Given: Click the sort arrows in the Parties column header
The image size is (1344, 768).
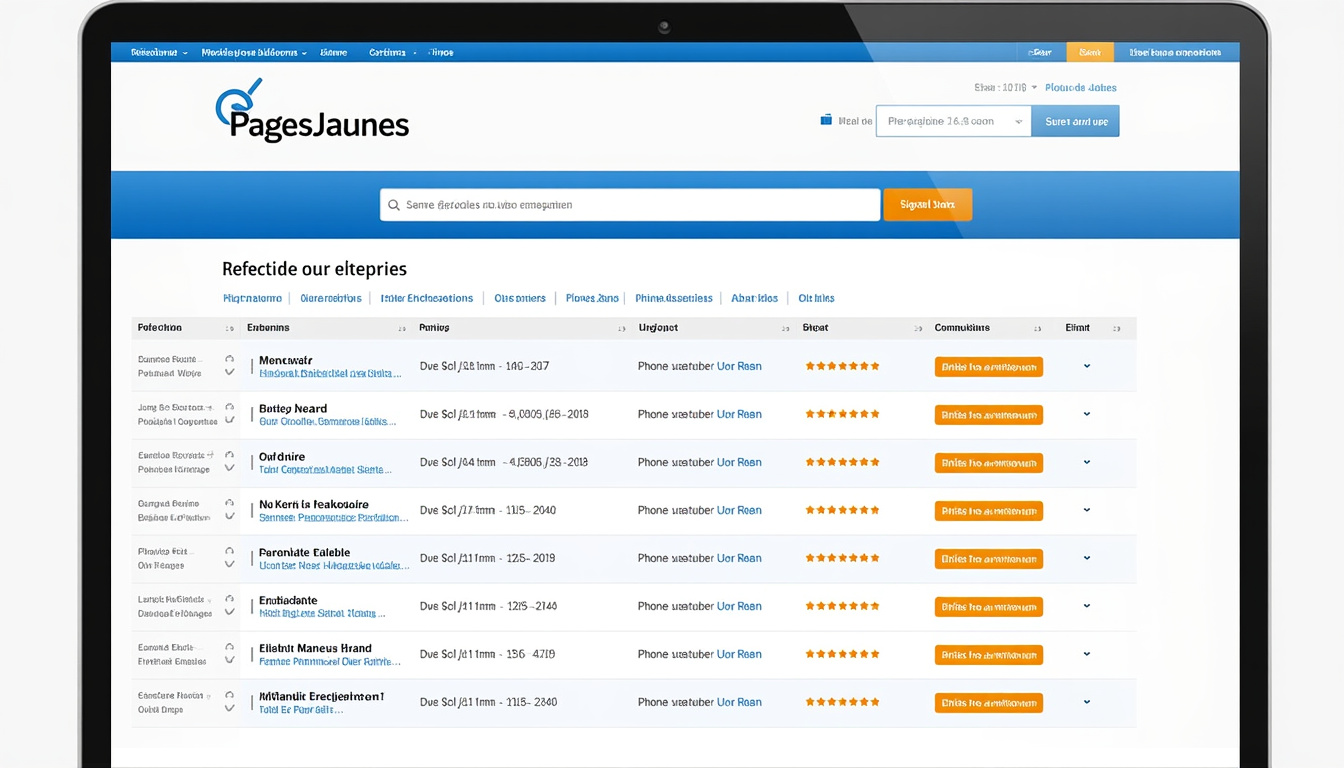Looking at the screenshot, I should click(621, 328).
